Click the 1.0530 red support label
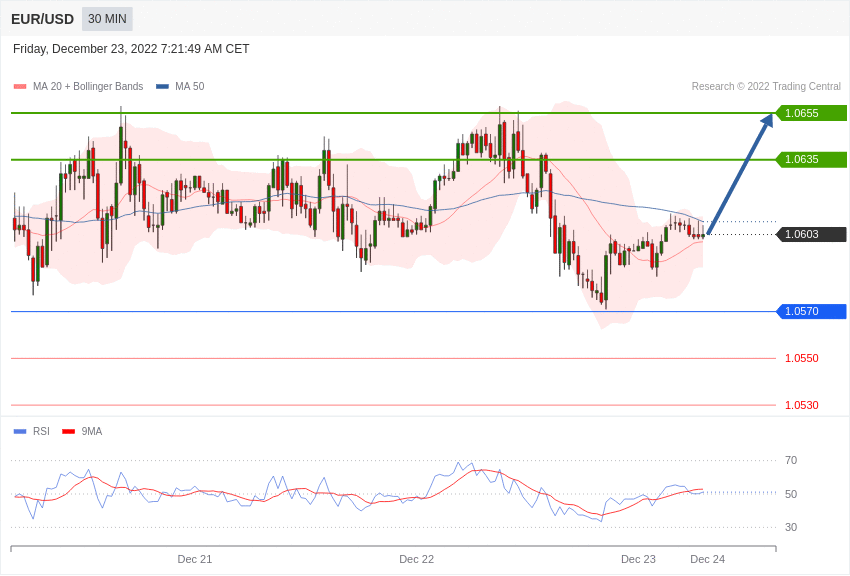 (802, 405)
